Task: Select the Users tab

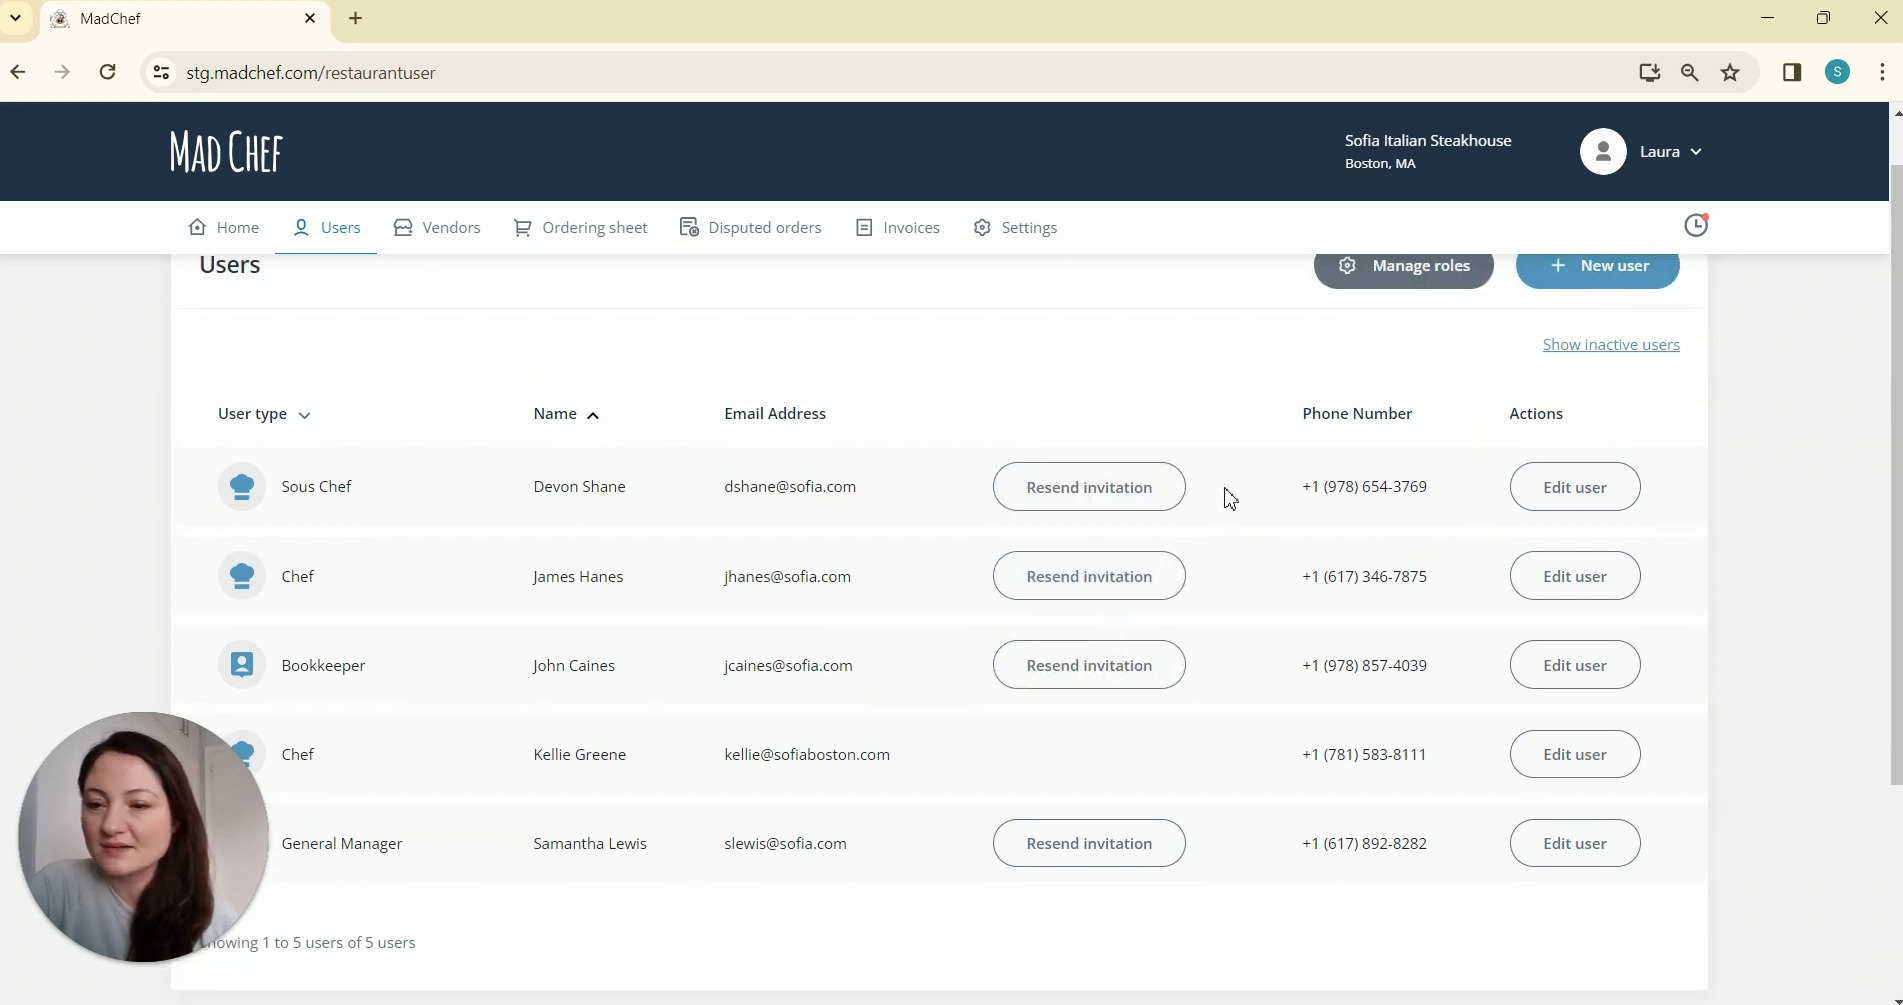Action: point(326,228)
